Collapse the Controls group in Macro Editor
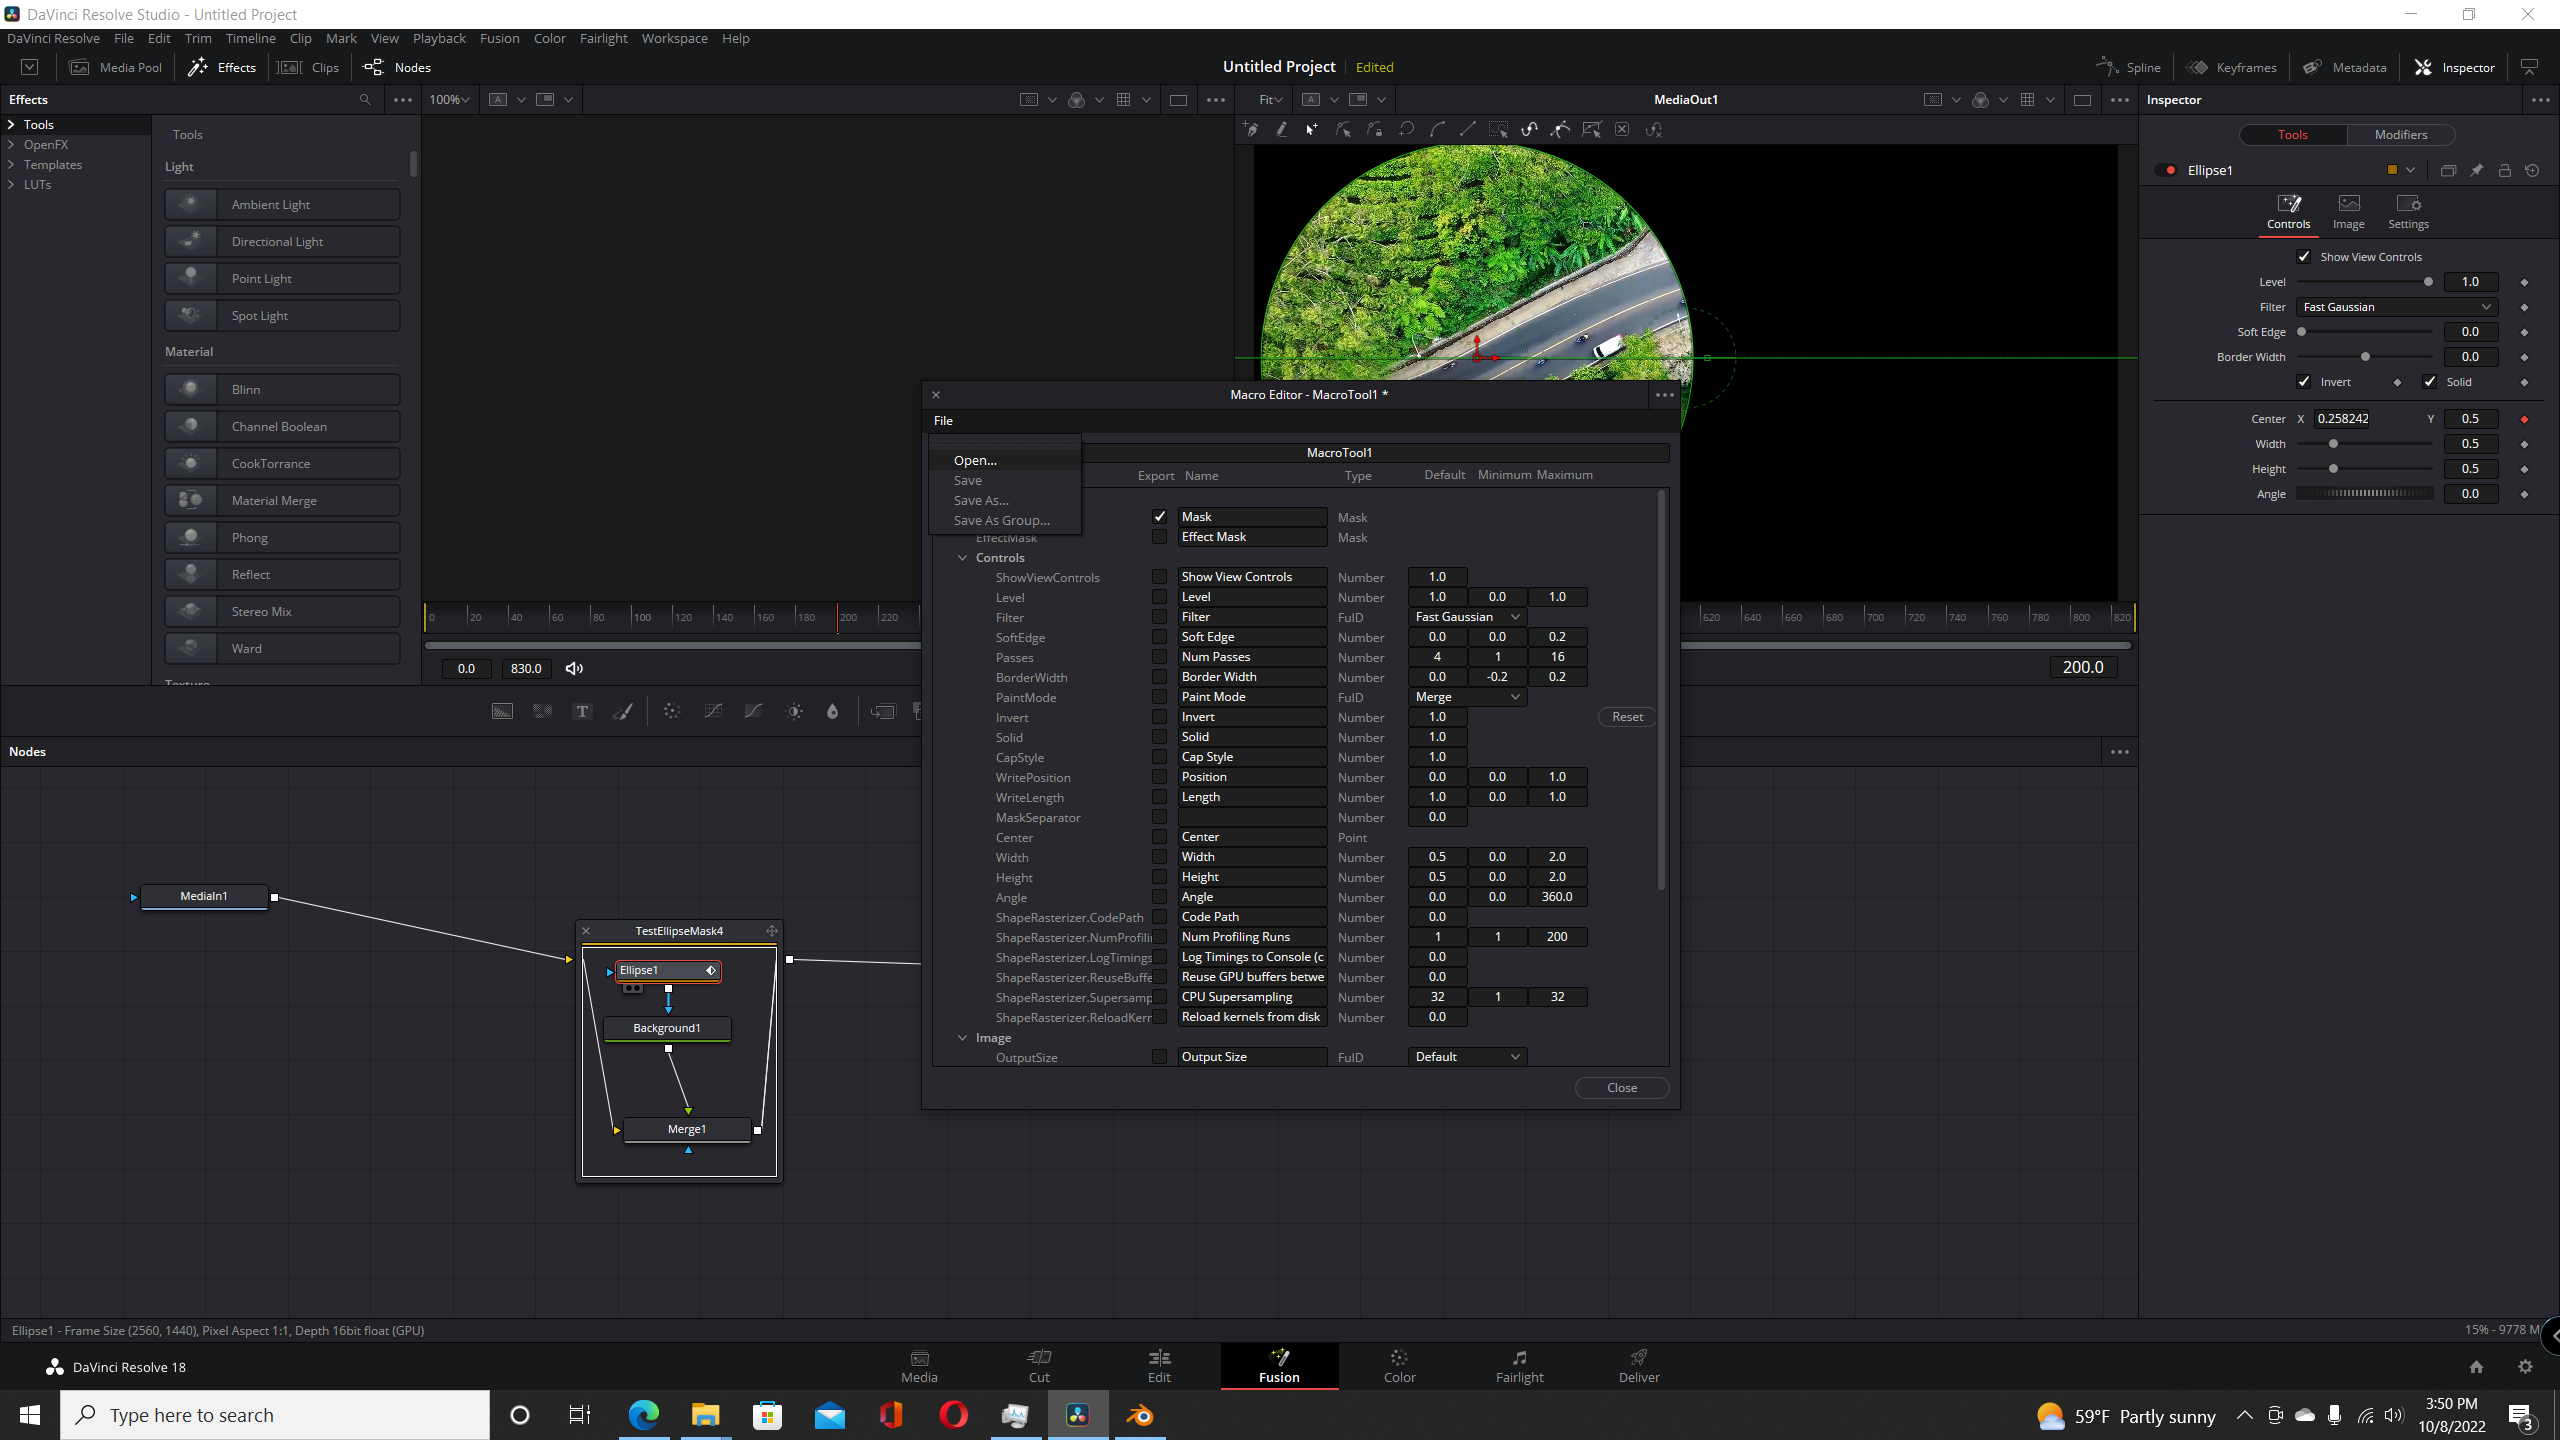This screenshot has width=2560, height=1440. 962,558
